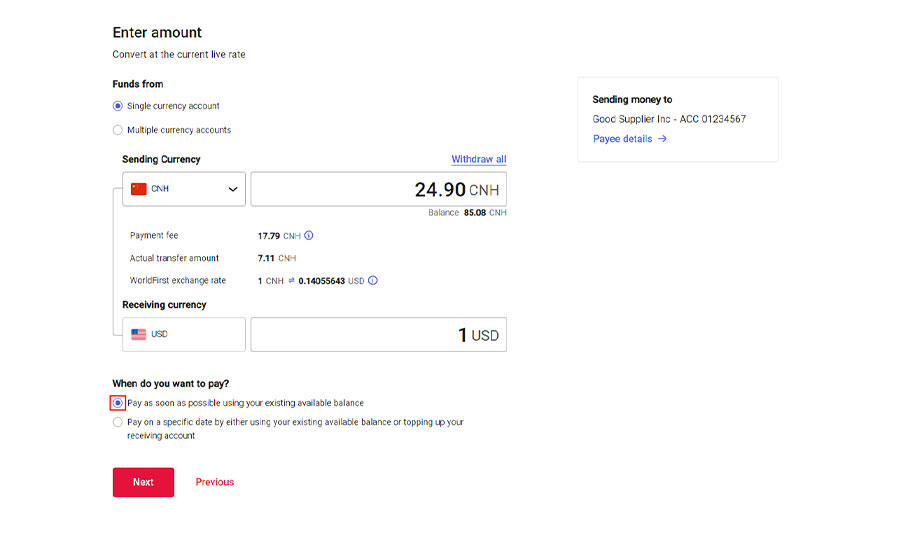Click the arrow beside Payee details

[x=663, y=139]
